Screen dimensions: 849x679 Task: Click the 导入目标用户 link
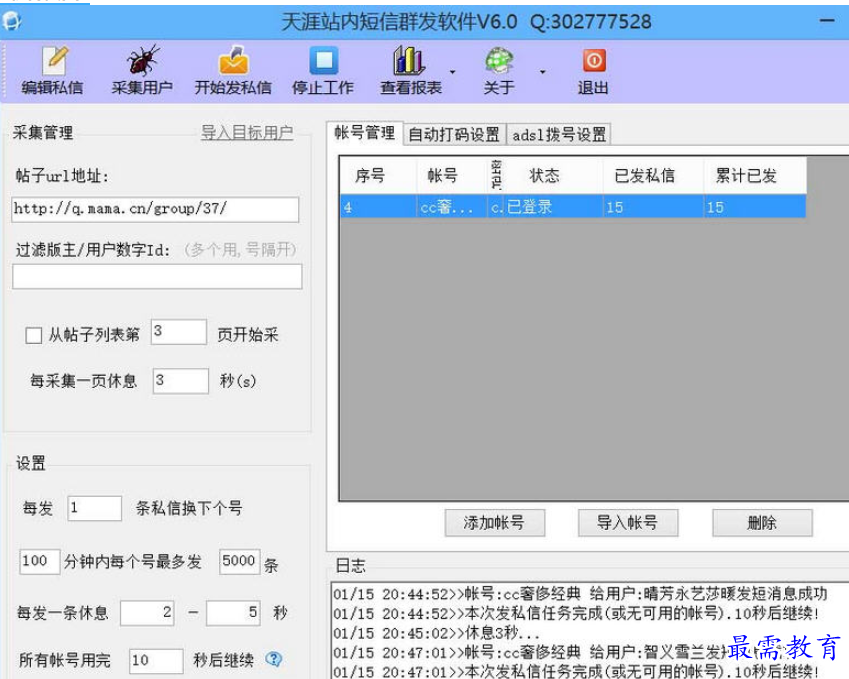(247, 132)
